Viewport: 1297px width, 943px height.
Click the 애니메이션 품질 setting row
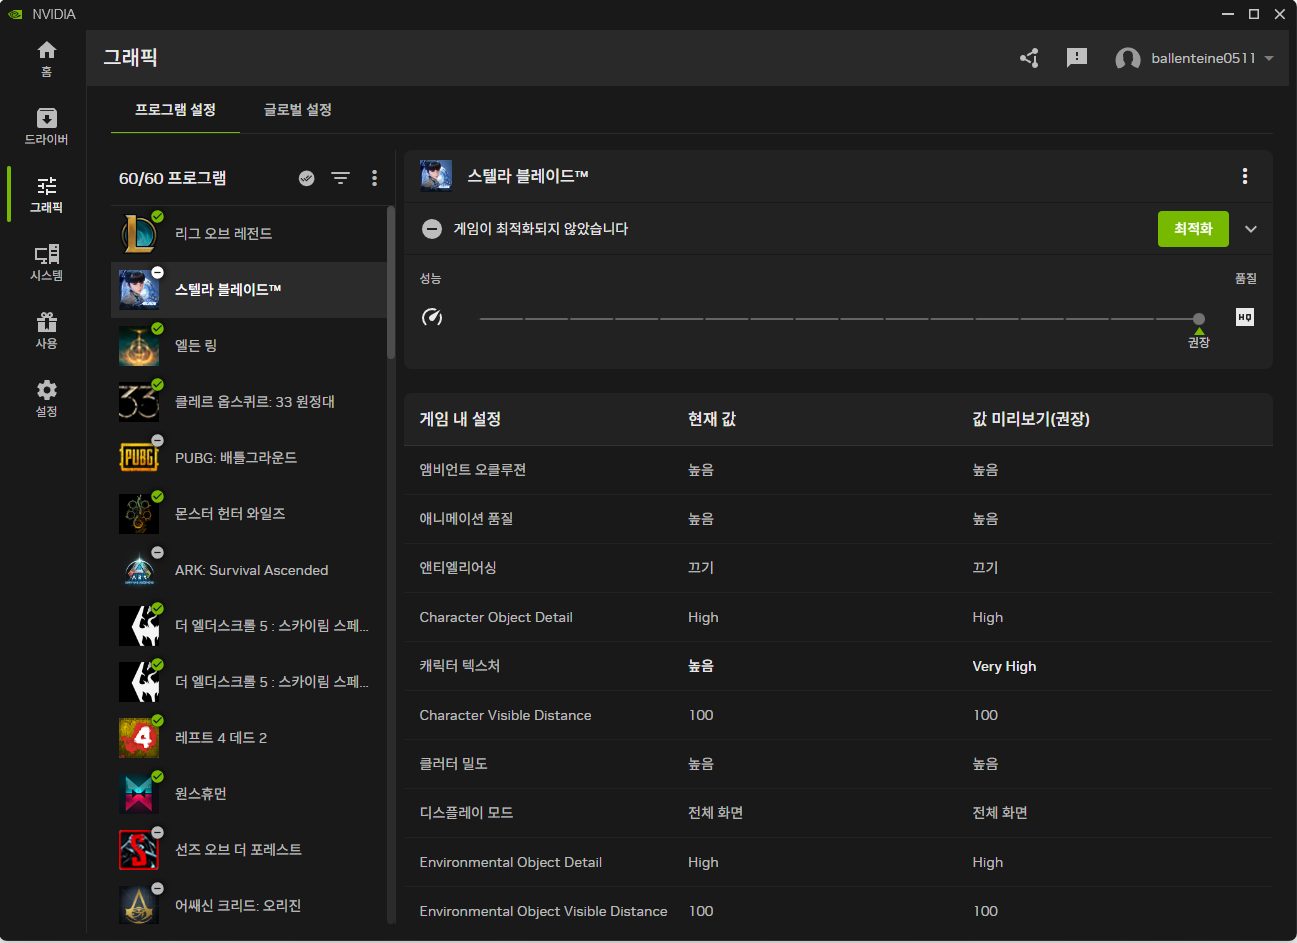tap(838, 519)
